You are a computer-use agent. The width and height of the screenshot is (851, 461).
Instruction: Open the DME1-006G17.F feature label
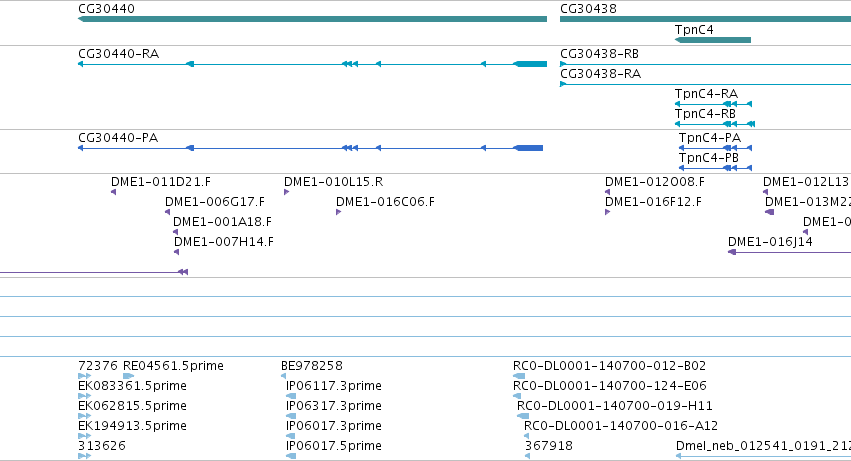click(x=215, y=202)
